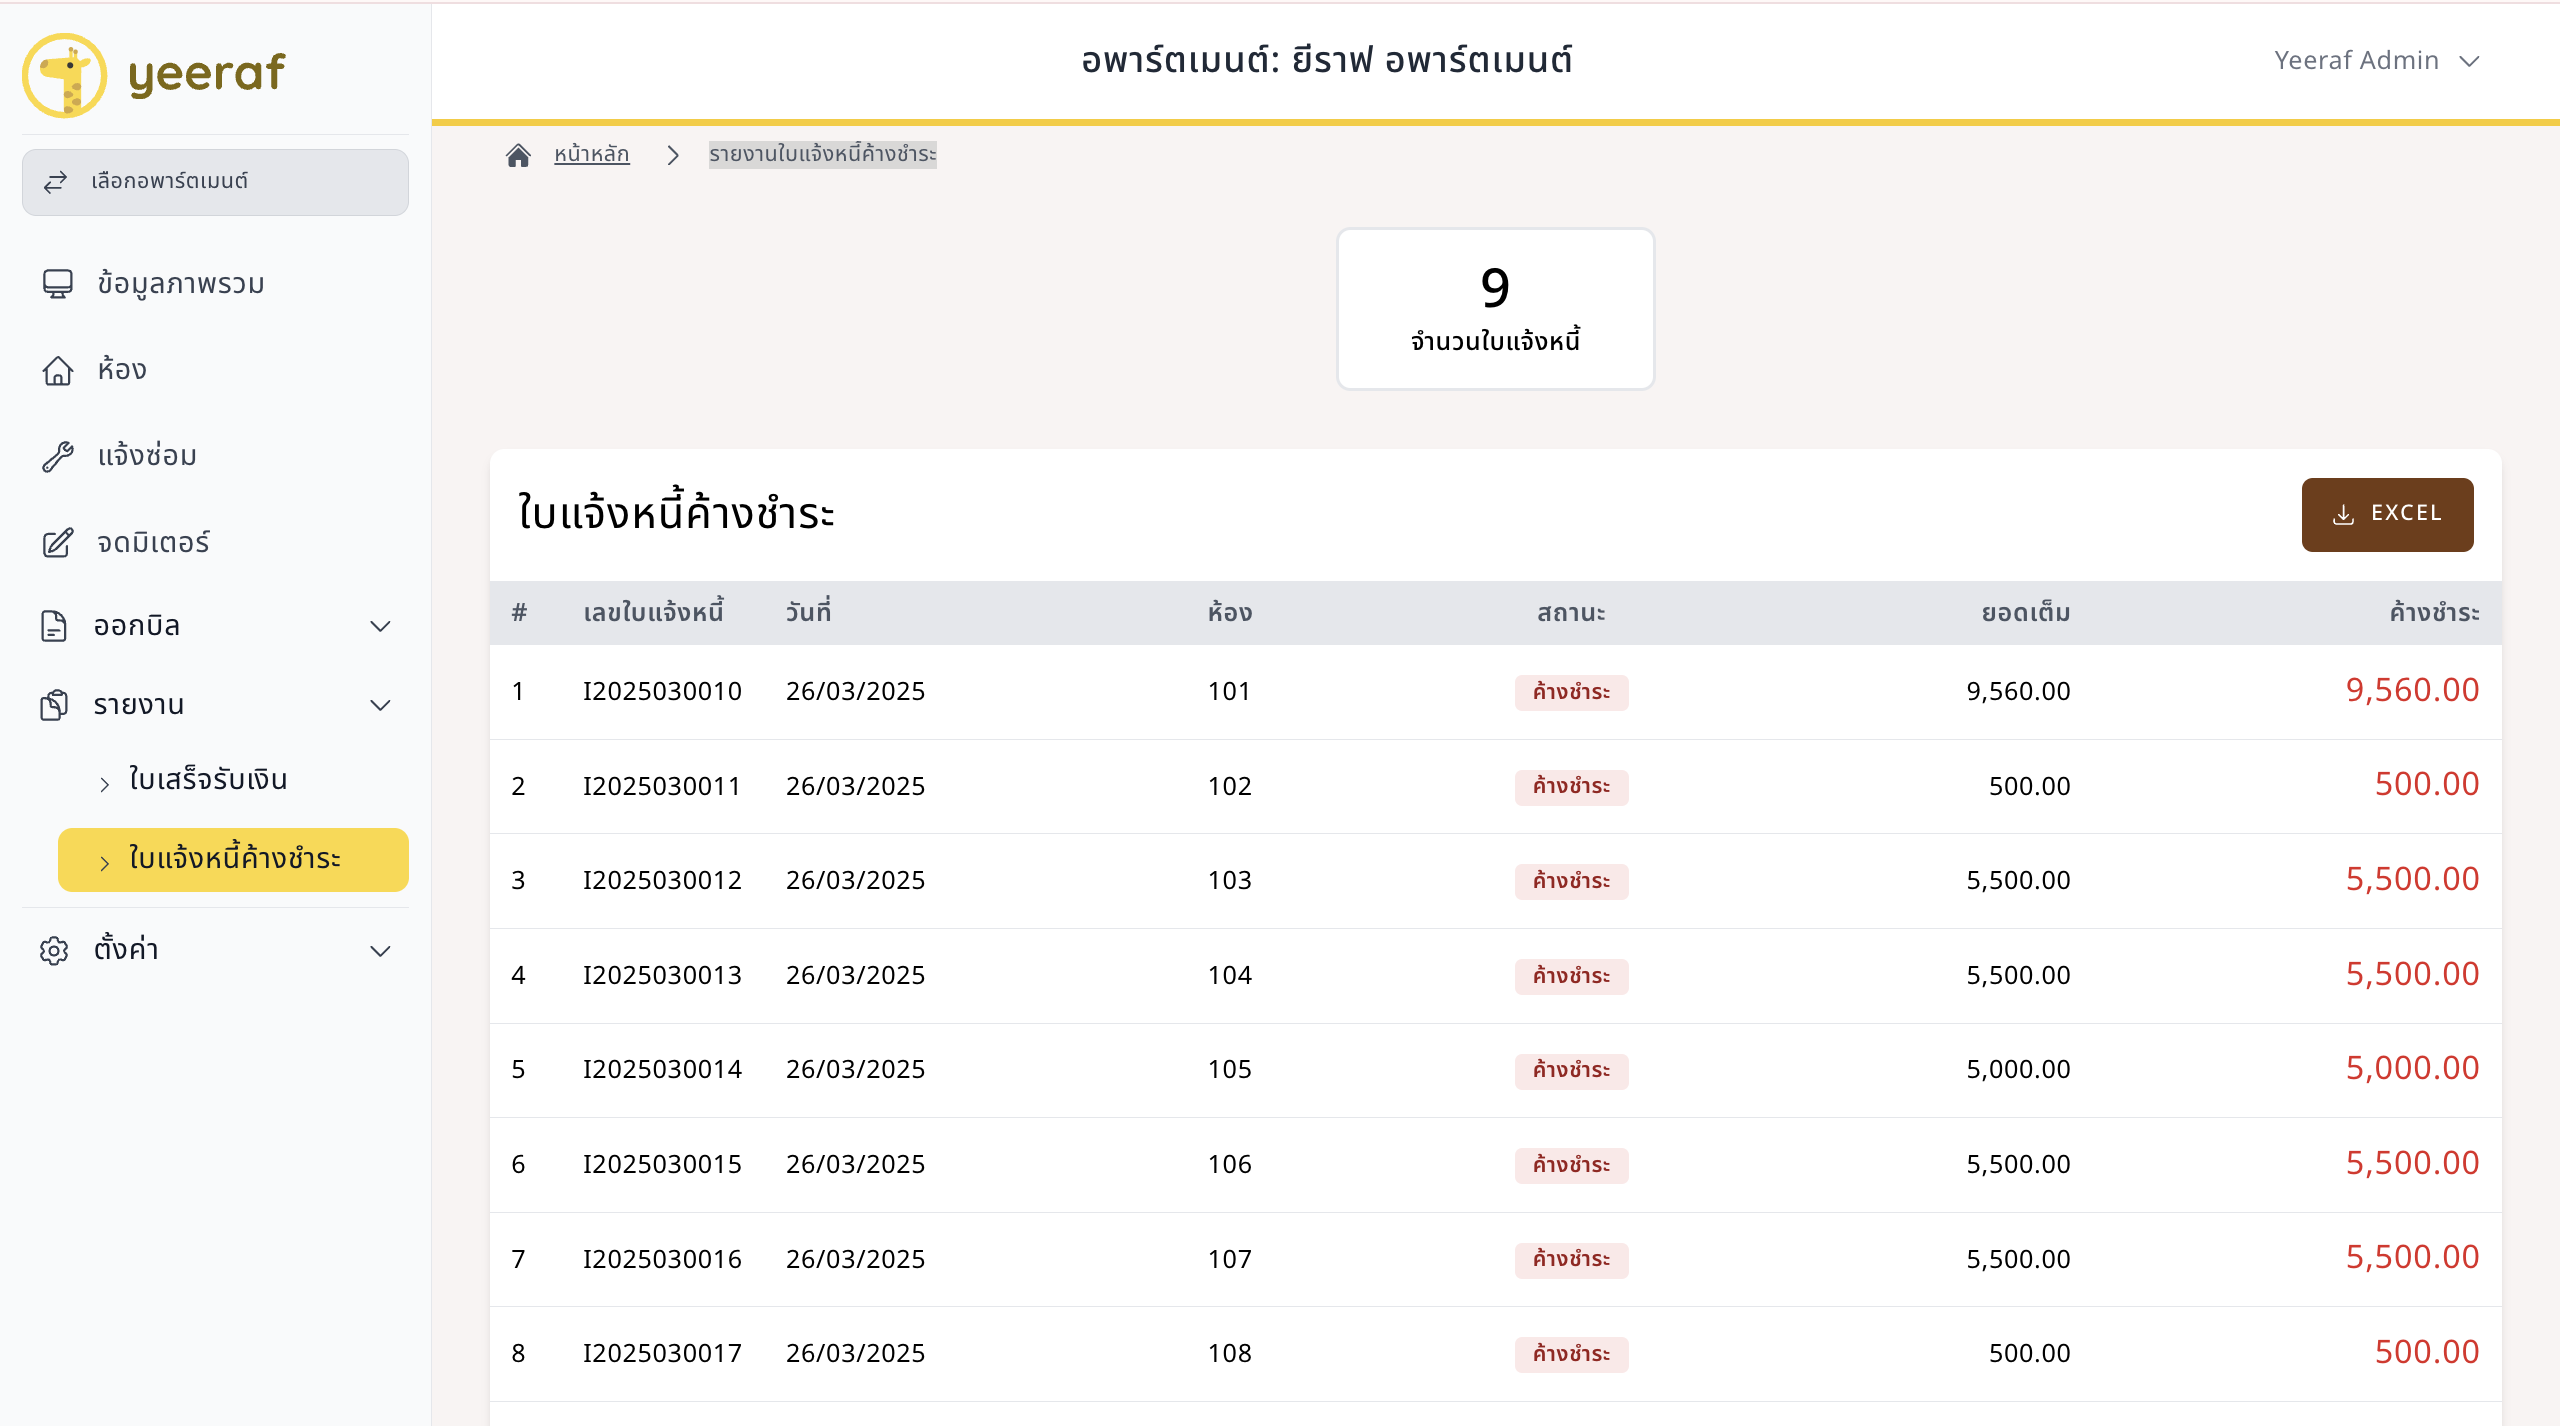2560x1426 pixels.
Task: Expand the ออกบิล menu chevron
Action: coord(380,626)
